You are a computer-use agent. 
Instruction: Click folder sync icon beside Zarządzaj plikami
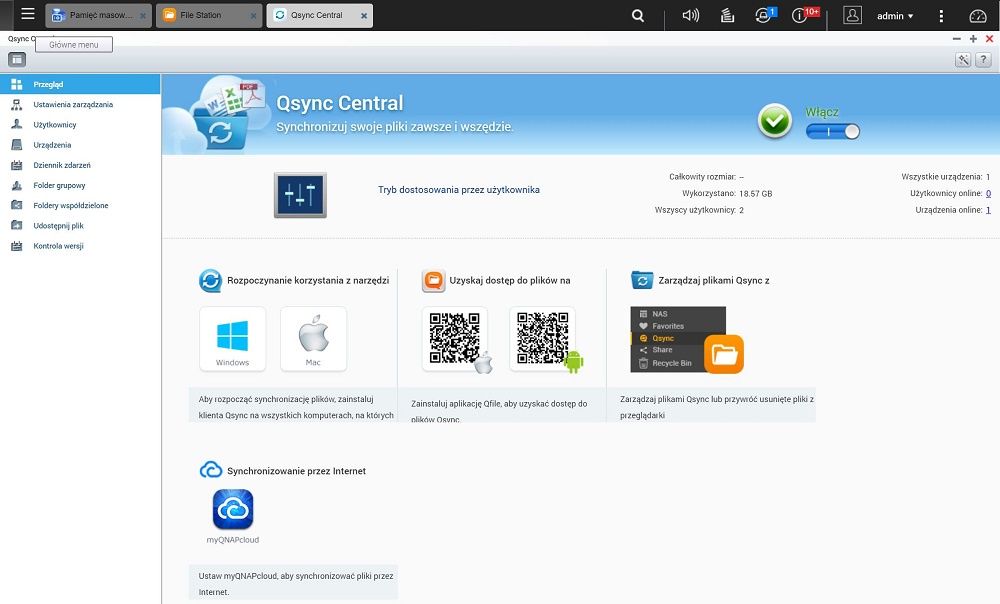pyautogui.click(x=642, y=280)
